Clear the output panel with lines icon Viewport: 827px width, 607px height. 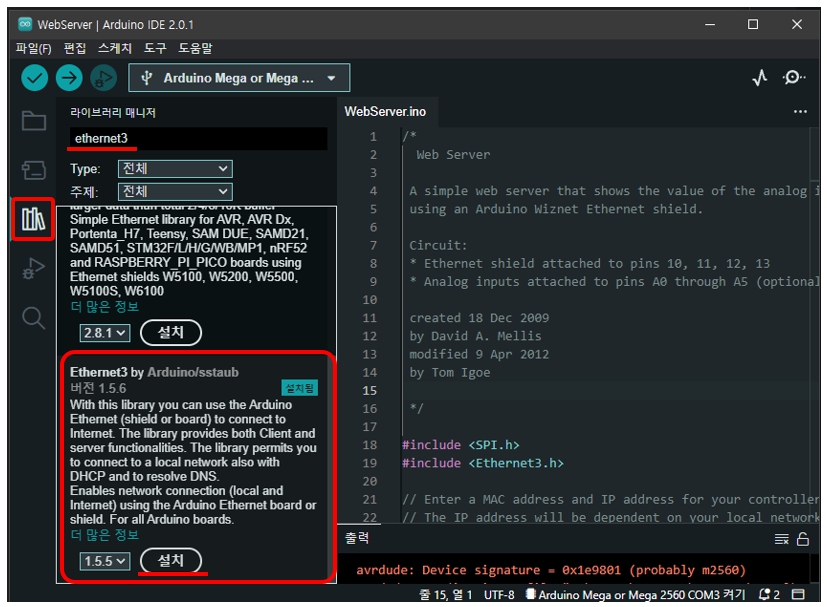tap(782, 539)
